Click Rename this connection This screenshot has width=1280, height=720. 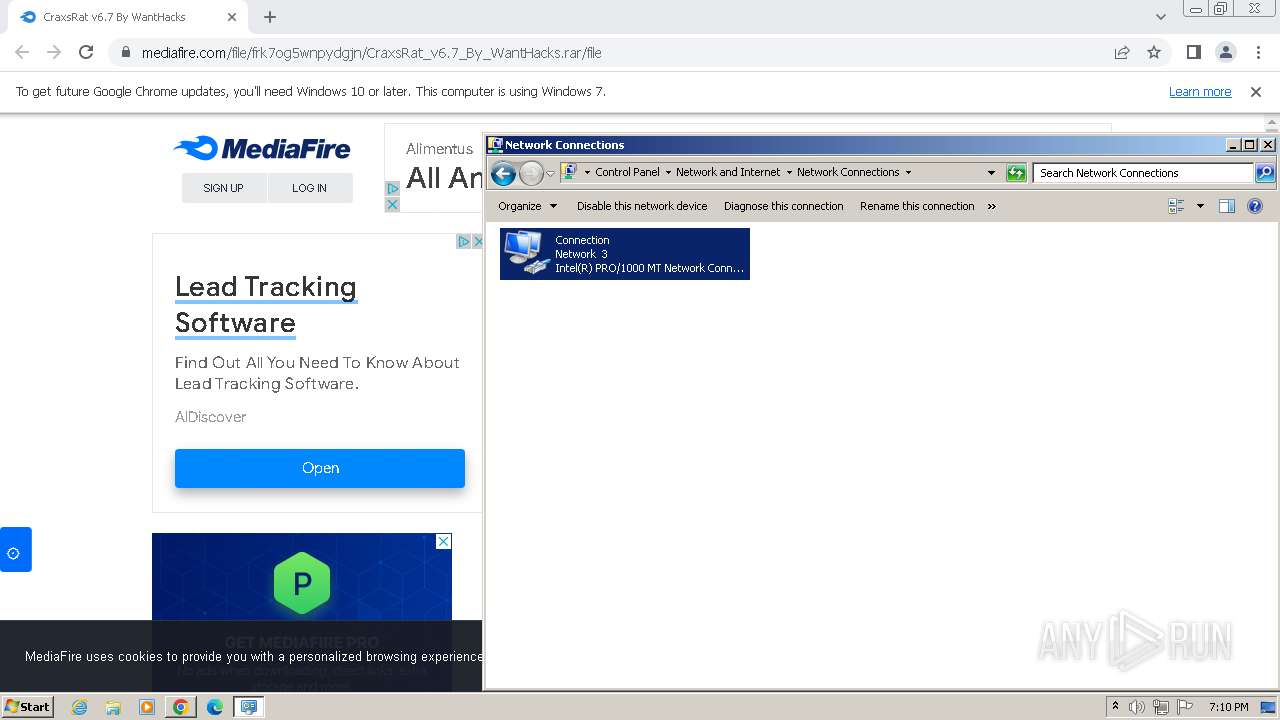tap(917, 206)
